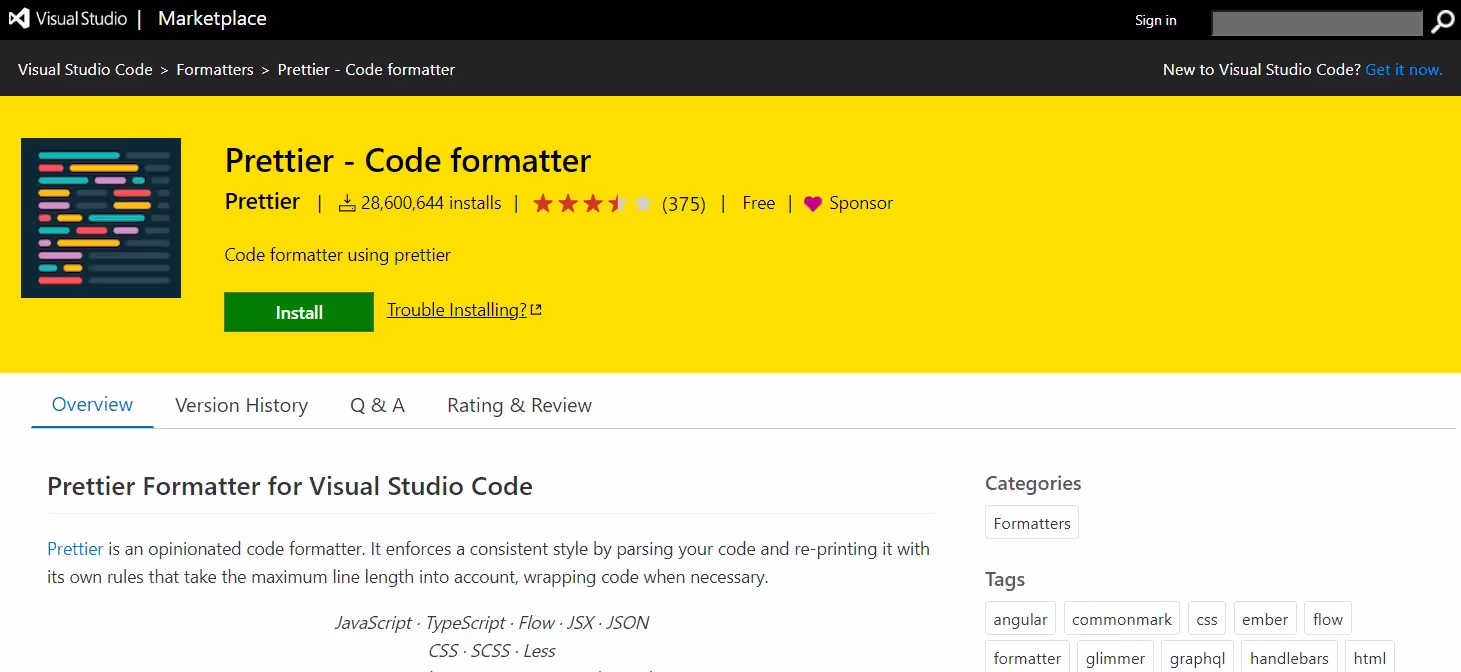Viewport: 1461px width, 672px height.
Task: Focus the Marketplace search field
Action: tap(1317, 22)
